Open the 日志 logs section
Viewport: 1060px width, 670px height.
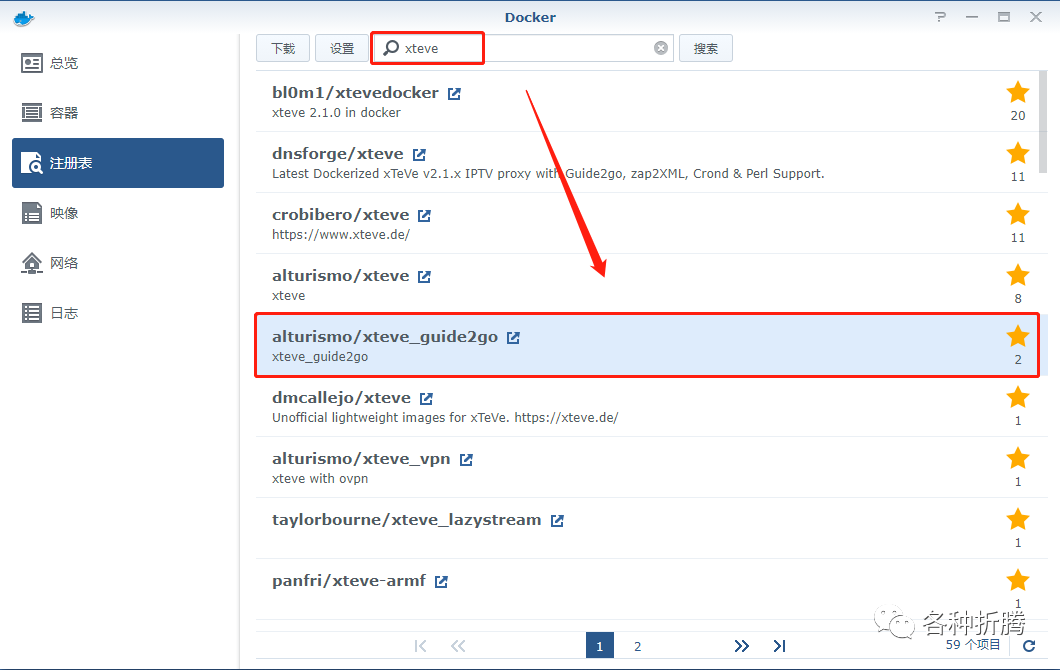(118, 313)
